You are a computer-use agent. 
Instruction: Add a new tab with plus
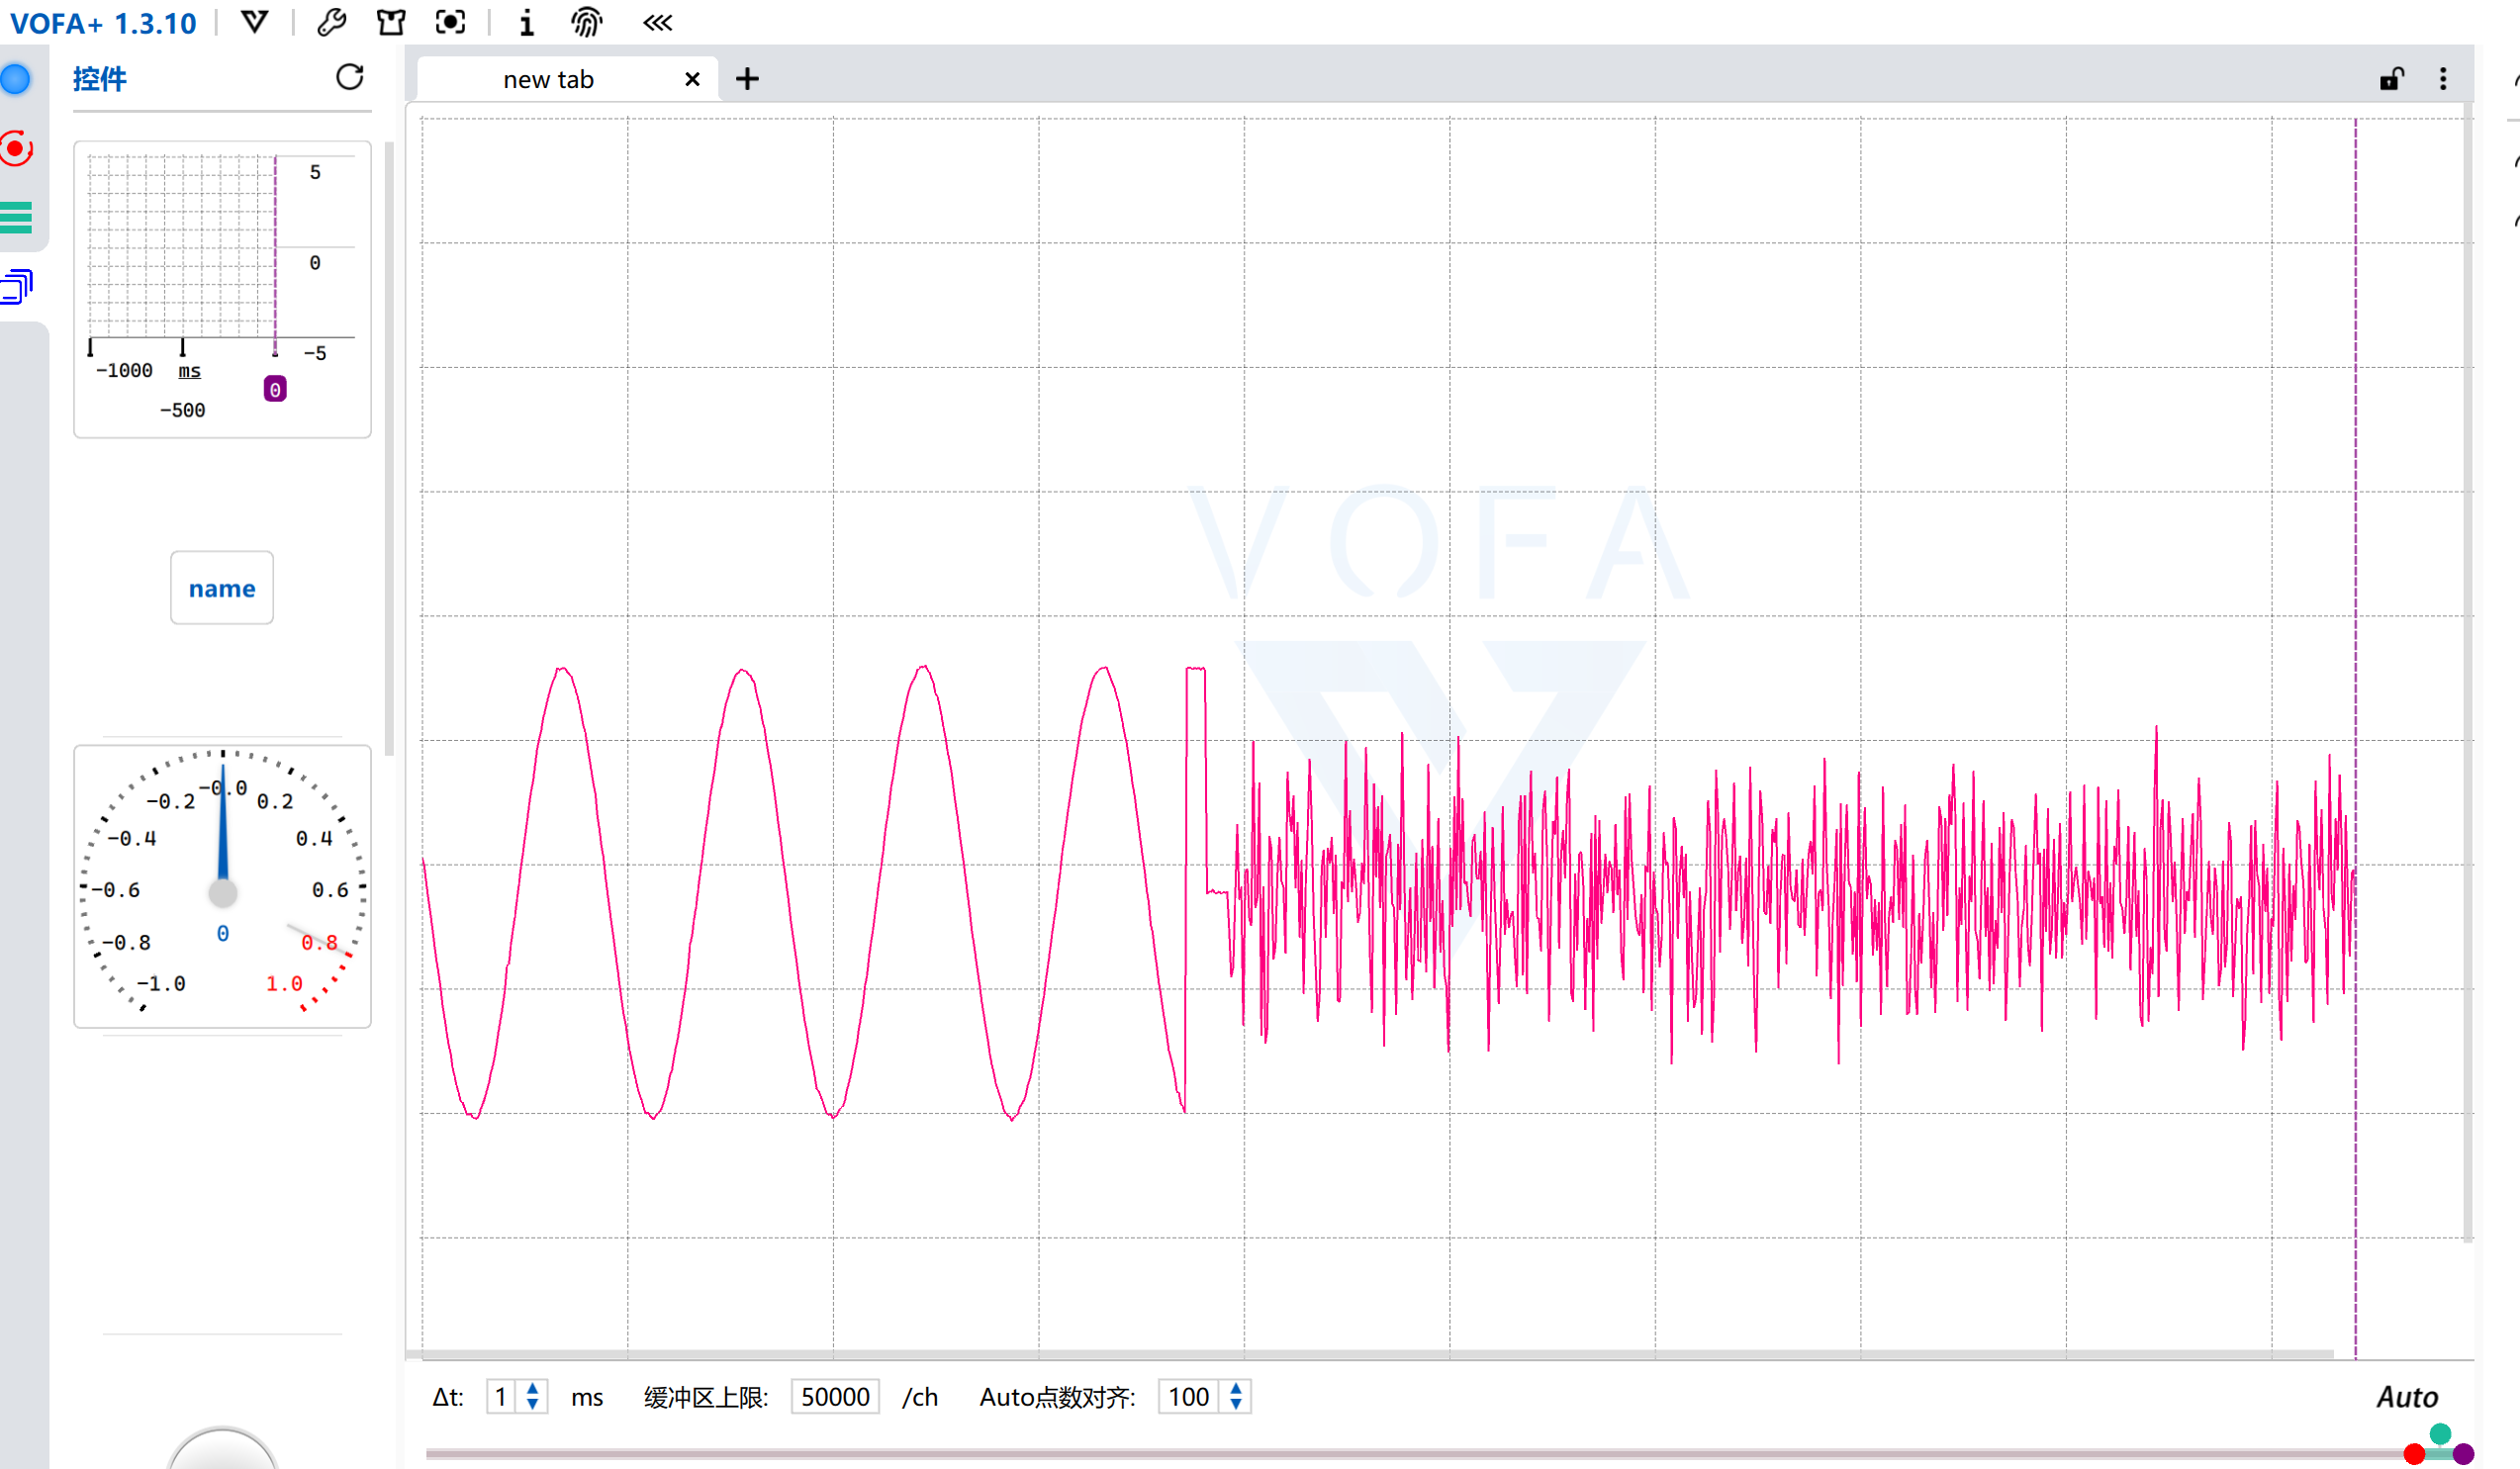pyautogui.click(x=747, y=79)
